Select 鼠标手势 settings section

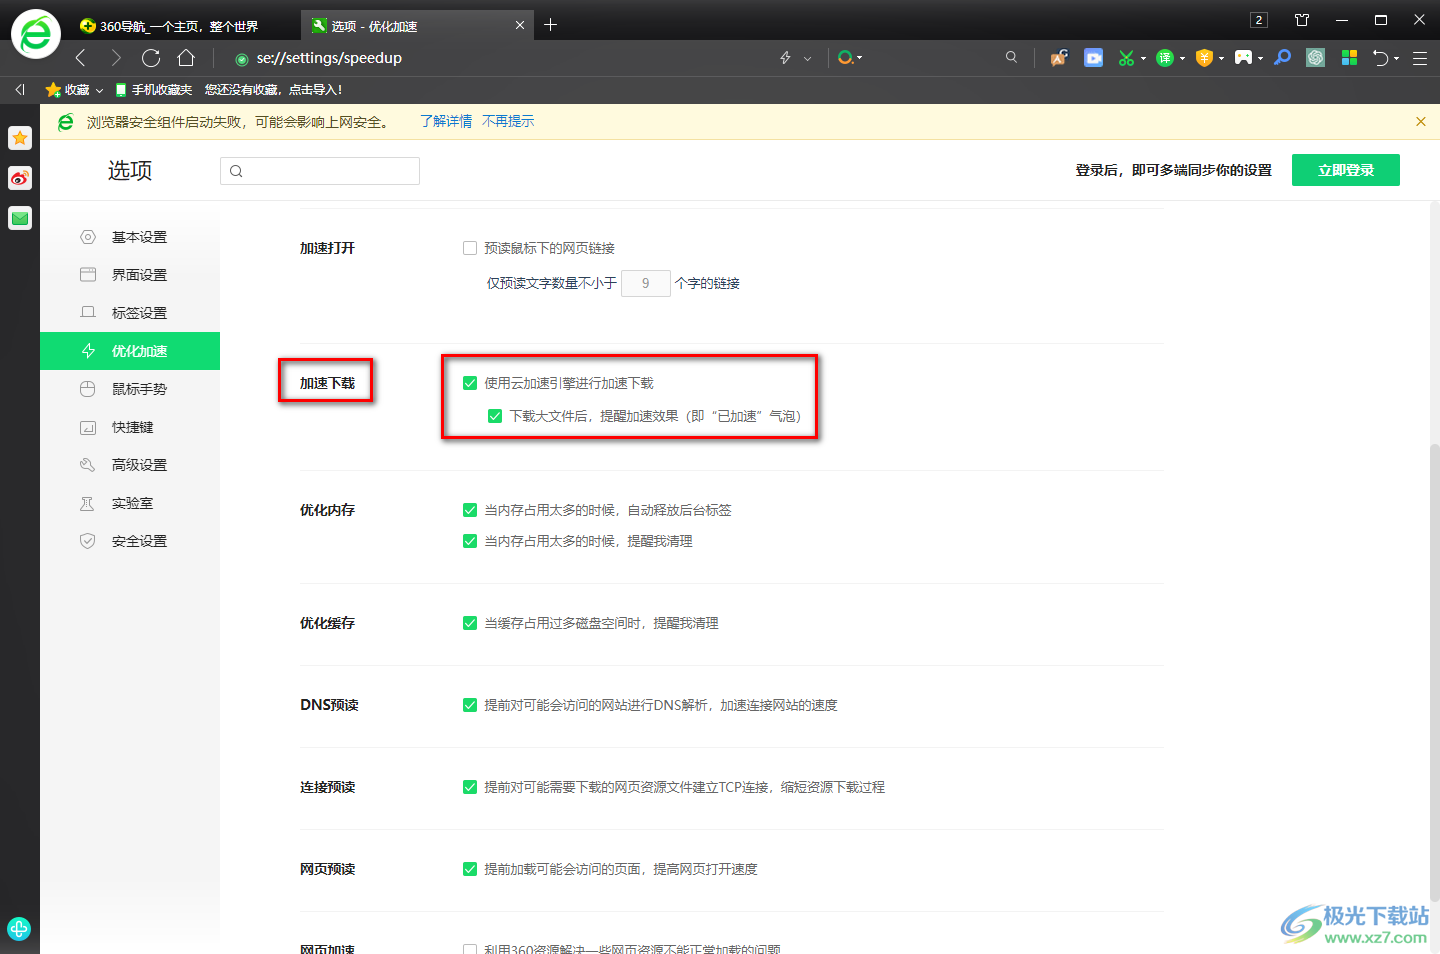[x=130, y=389]
